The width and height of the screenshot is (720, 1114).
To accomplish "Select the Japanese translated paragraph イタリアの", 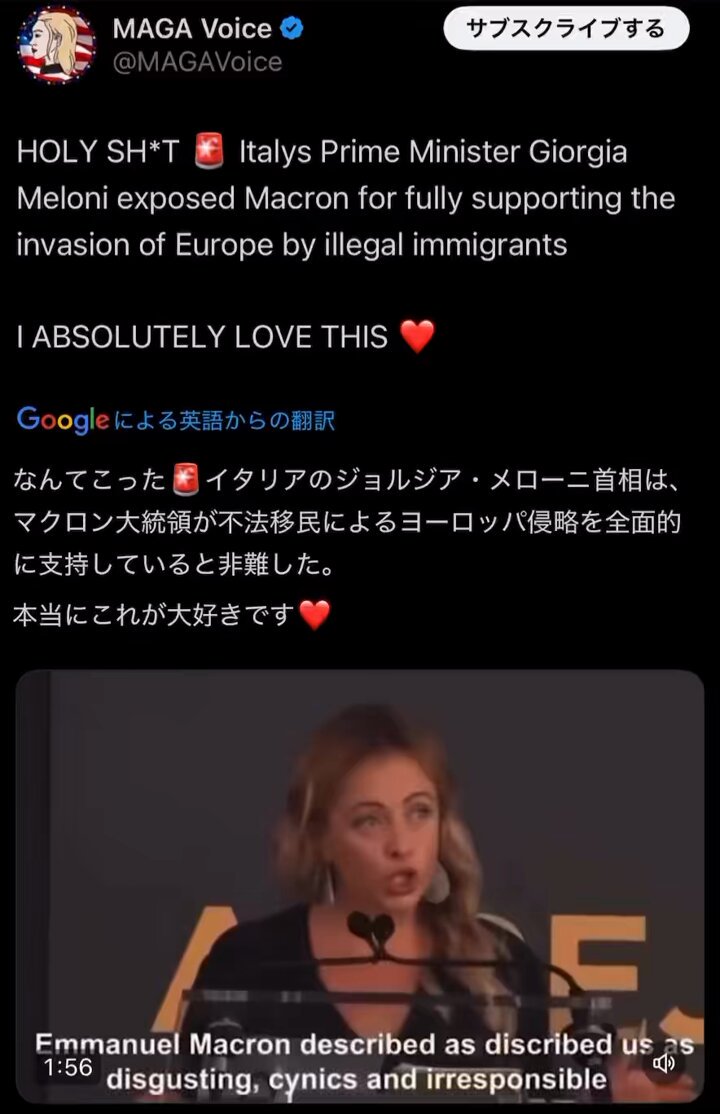I will [x=348, y=522].
